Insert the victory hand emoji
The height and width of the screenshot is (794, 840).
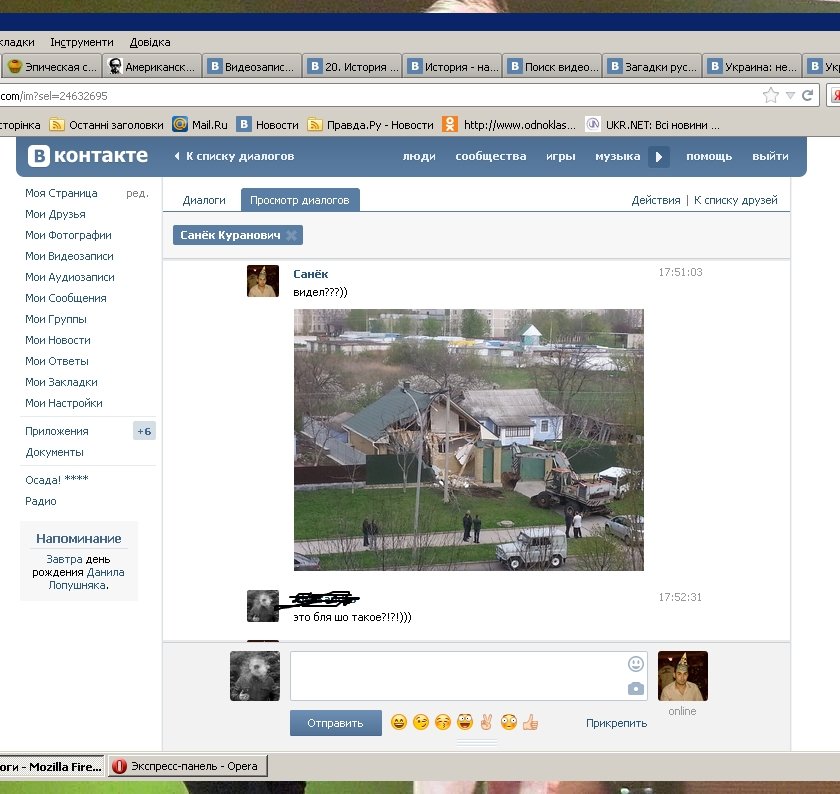point(487,722)
